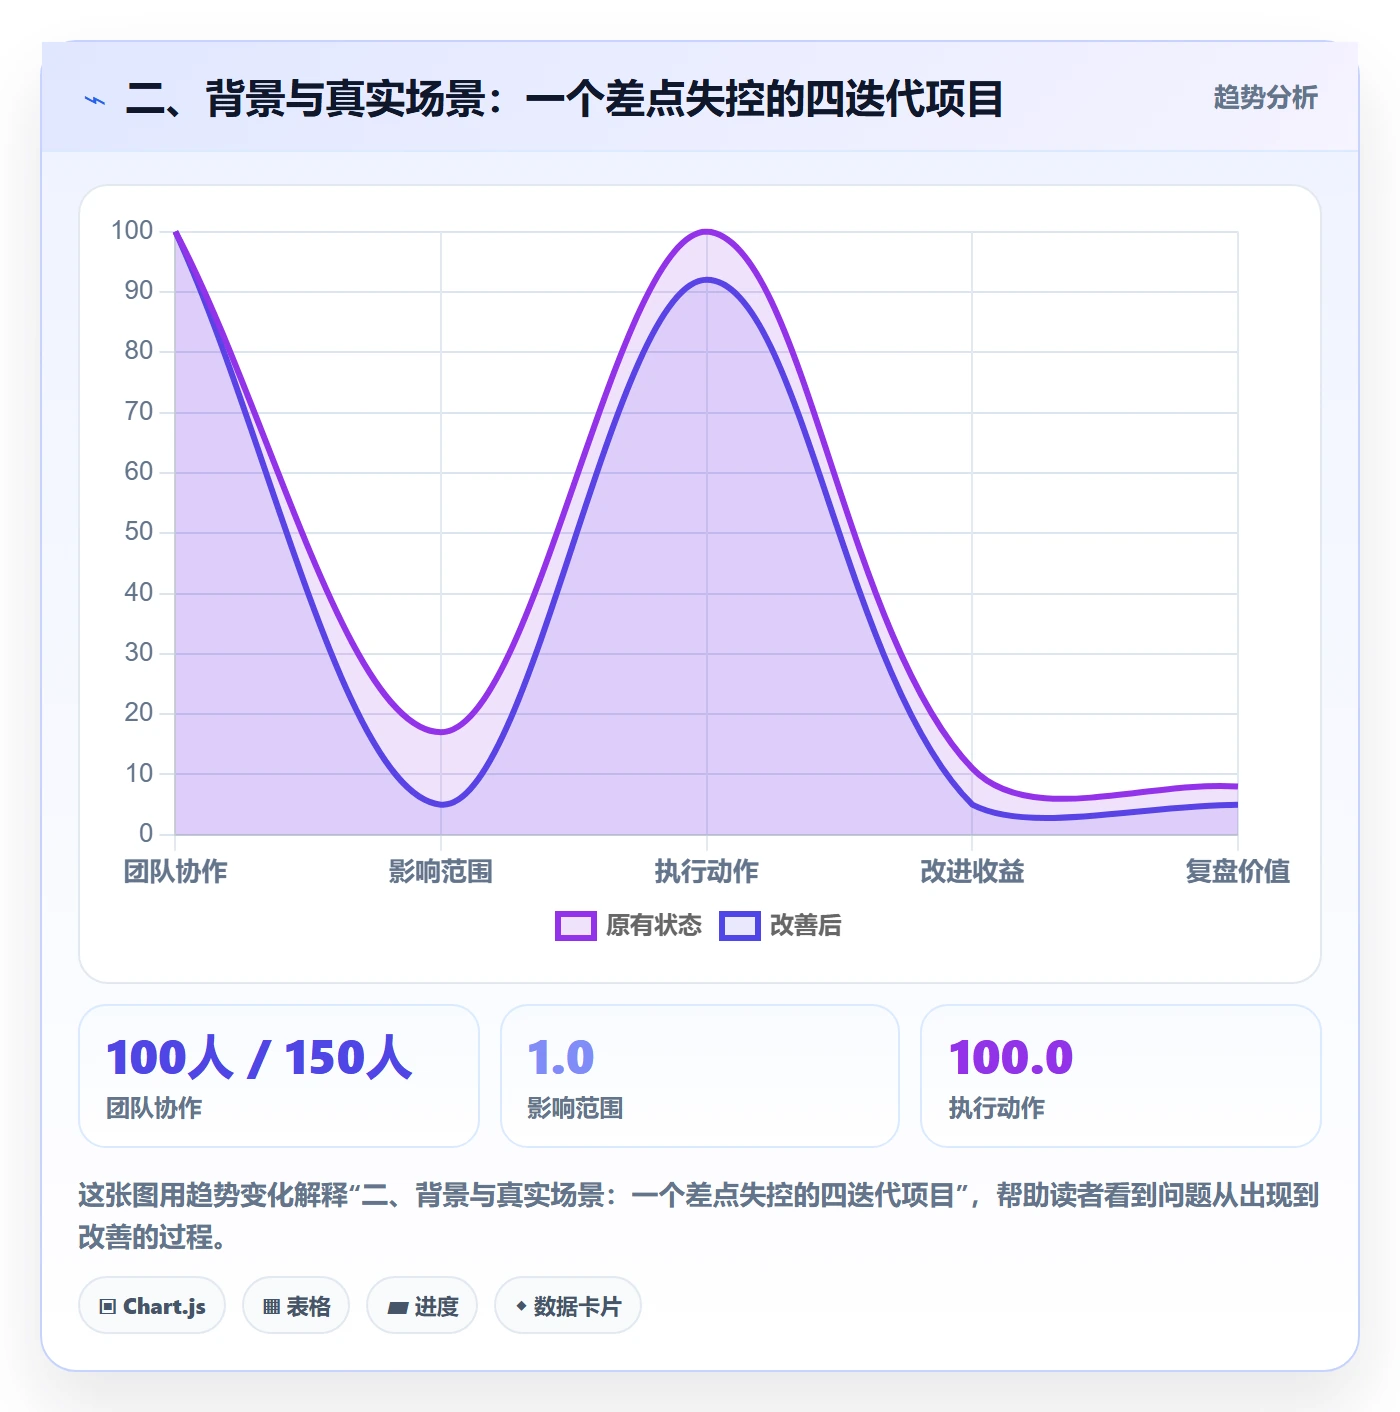The height and width of the screenshot is (1412, 1400).
Task: Click the 执行动作 axis label
Action: point(707,871)
